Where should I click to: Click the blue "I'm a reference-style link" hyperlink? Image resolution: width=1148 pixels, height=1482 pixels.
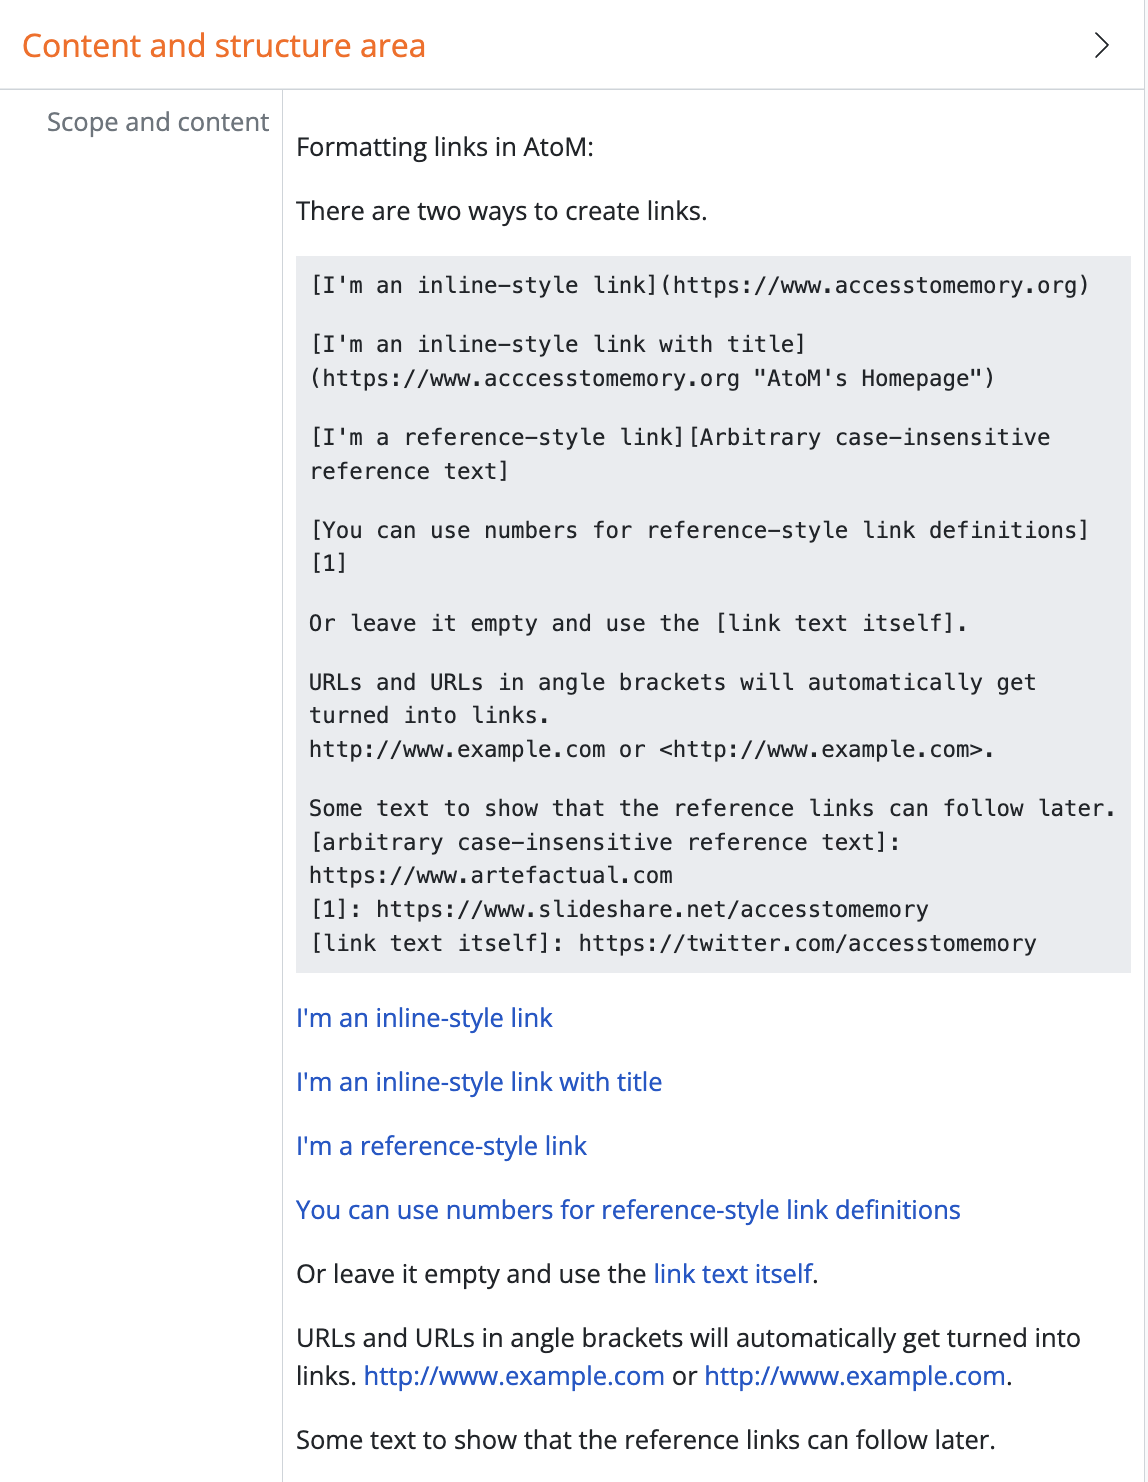click(441, 1146)
